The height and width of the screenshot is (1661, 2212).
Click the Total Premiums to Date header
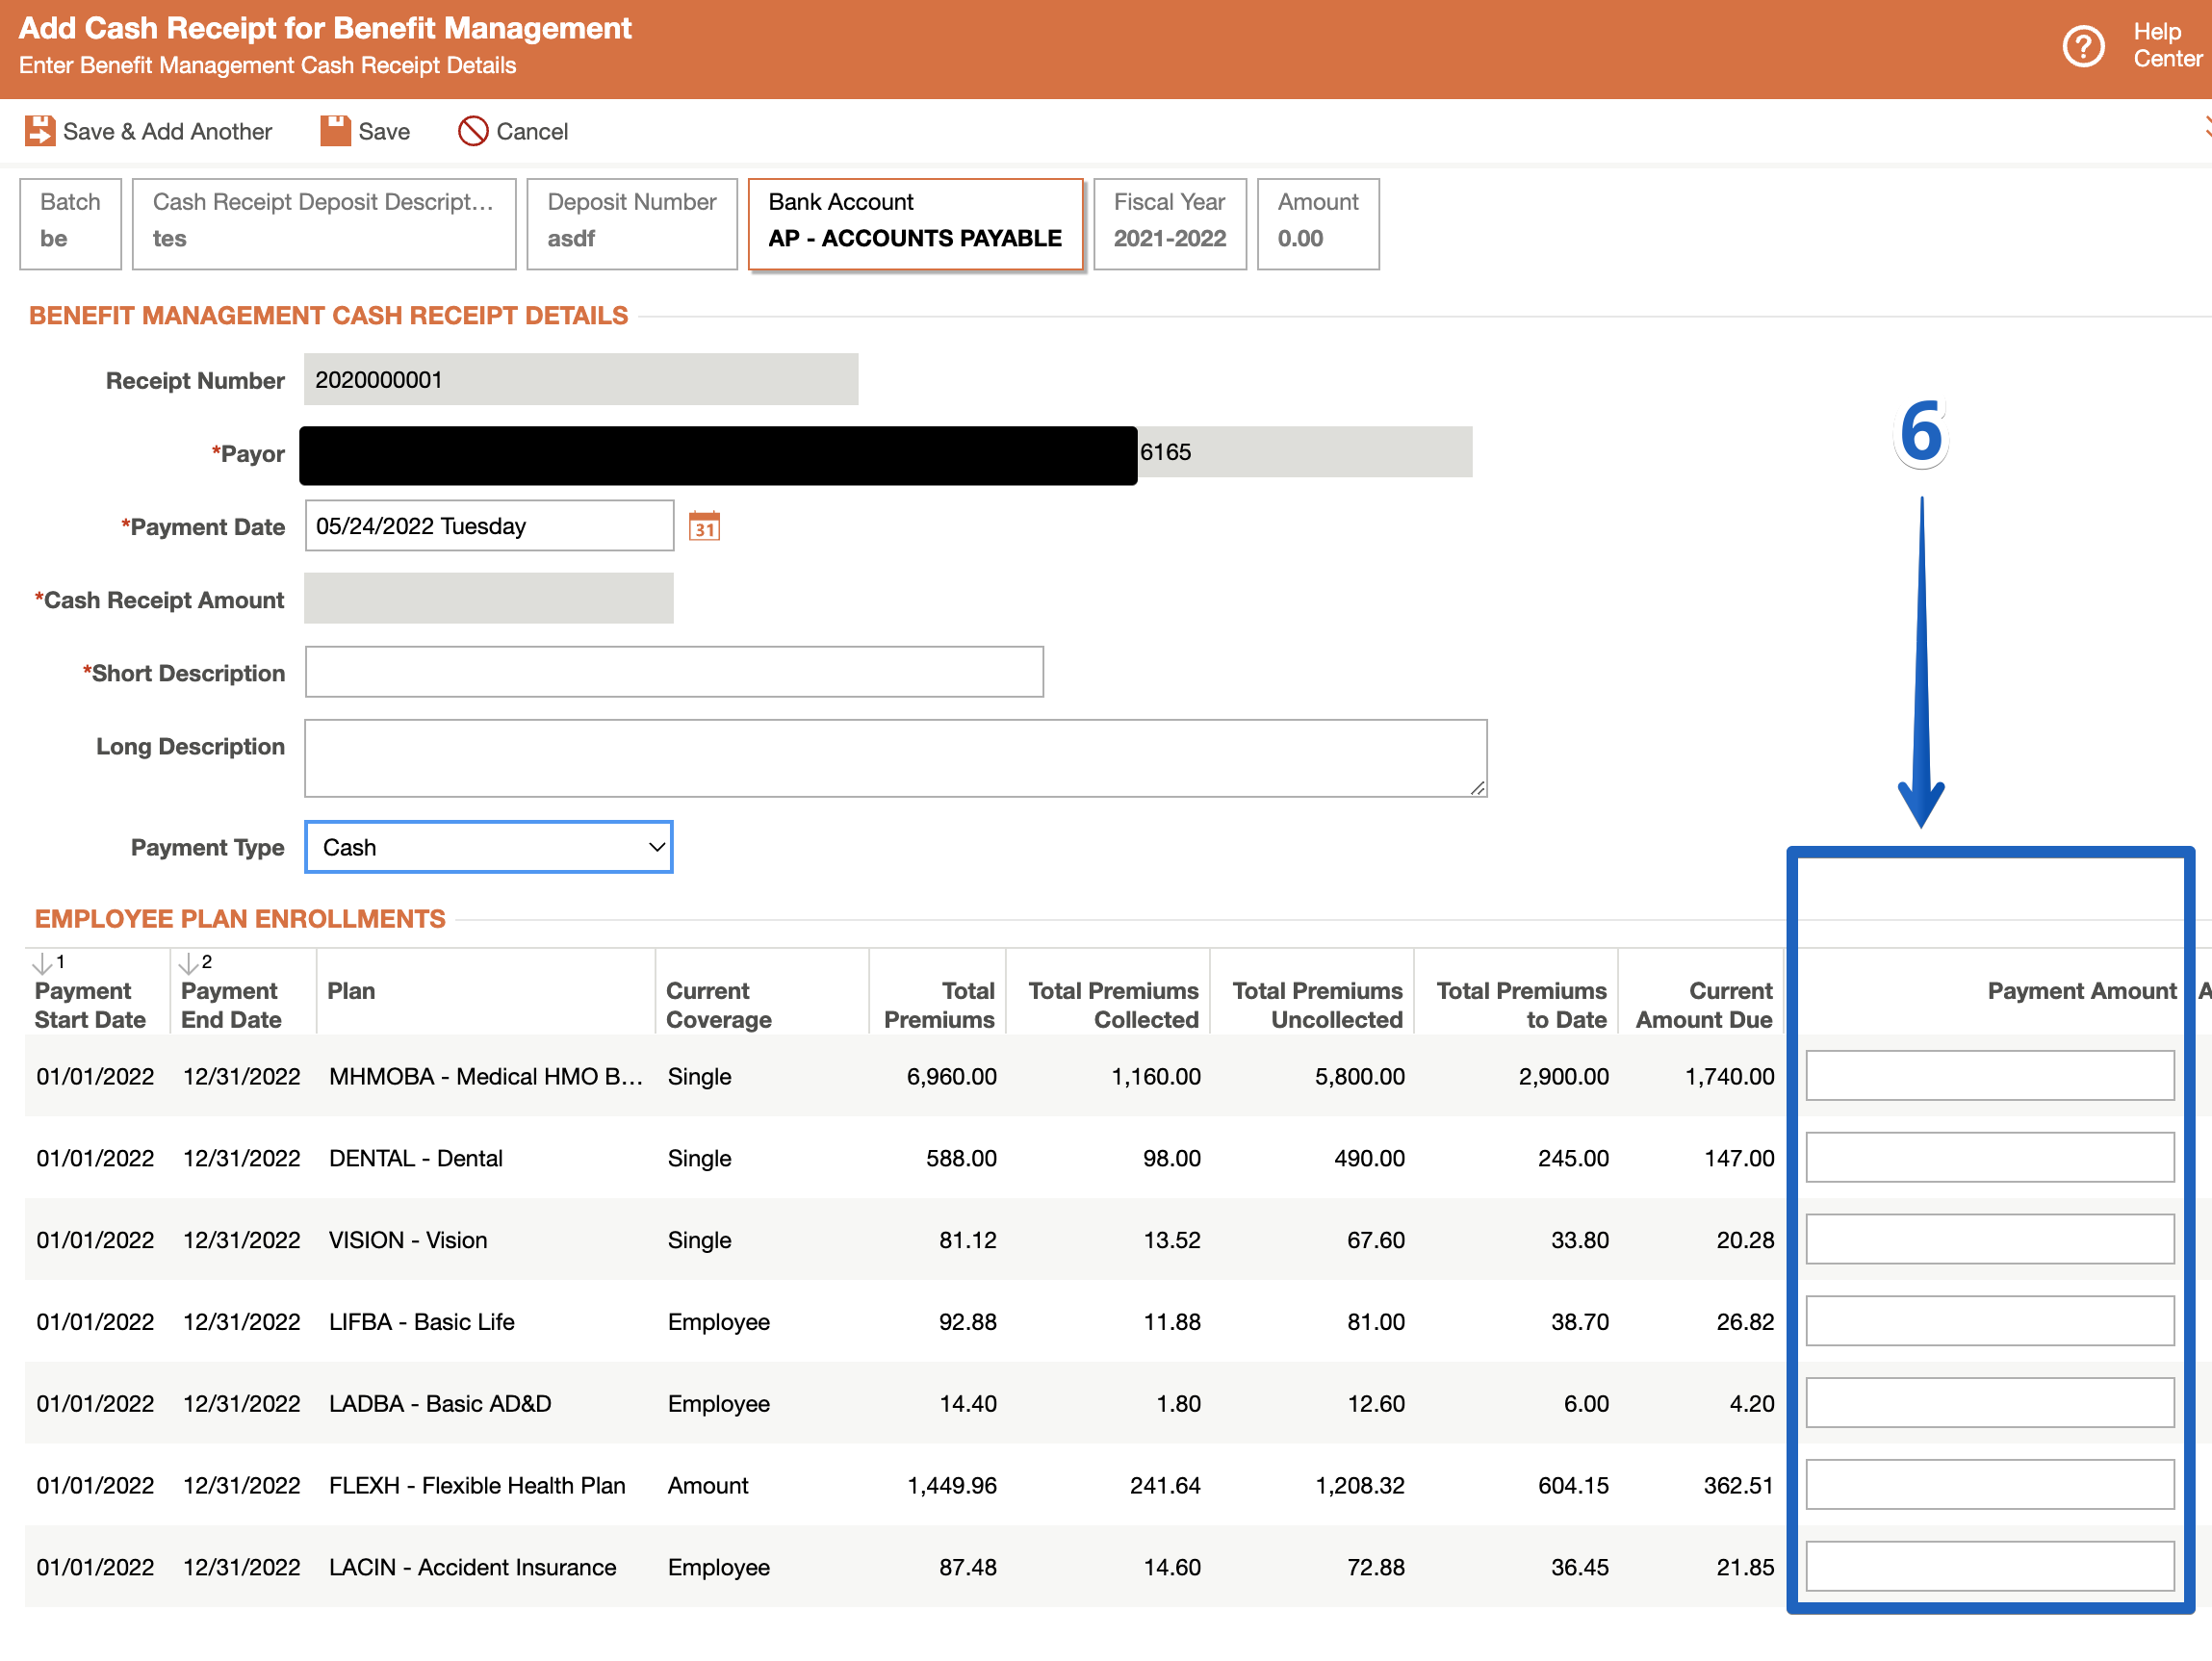1521,1005
